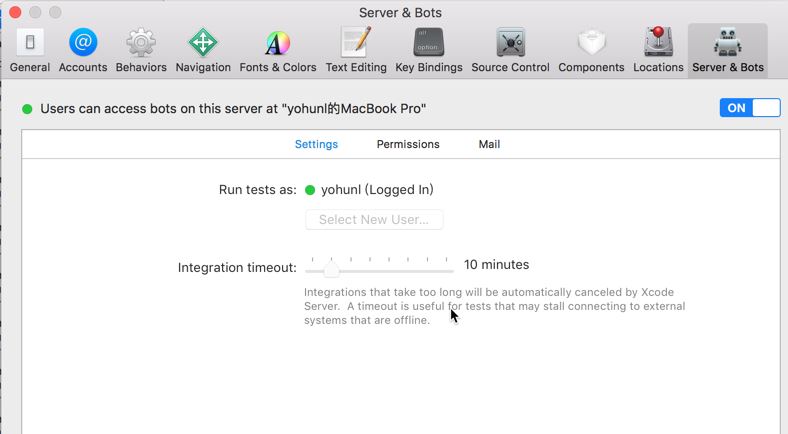Show the Components preferences pane

[591, 50]
